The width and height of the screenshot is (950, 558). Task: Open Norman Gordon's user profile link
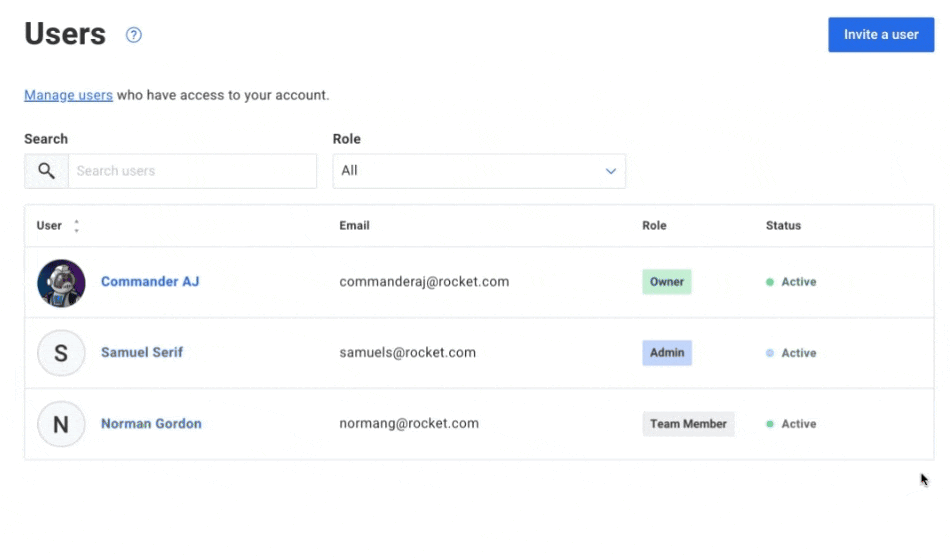pos(151,424)
